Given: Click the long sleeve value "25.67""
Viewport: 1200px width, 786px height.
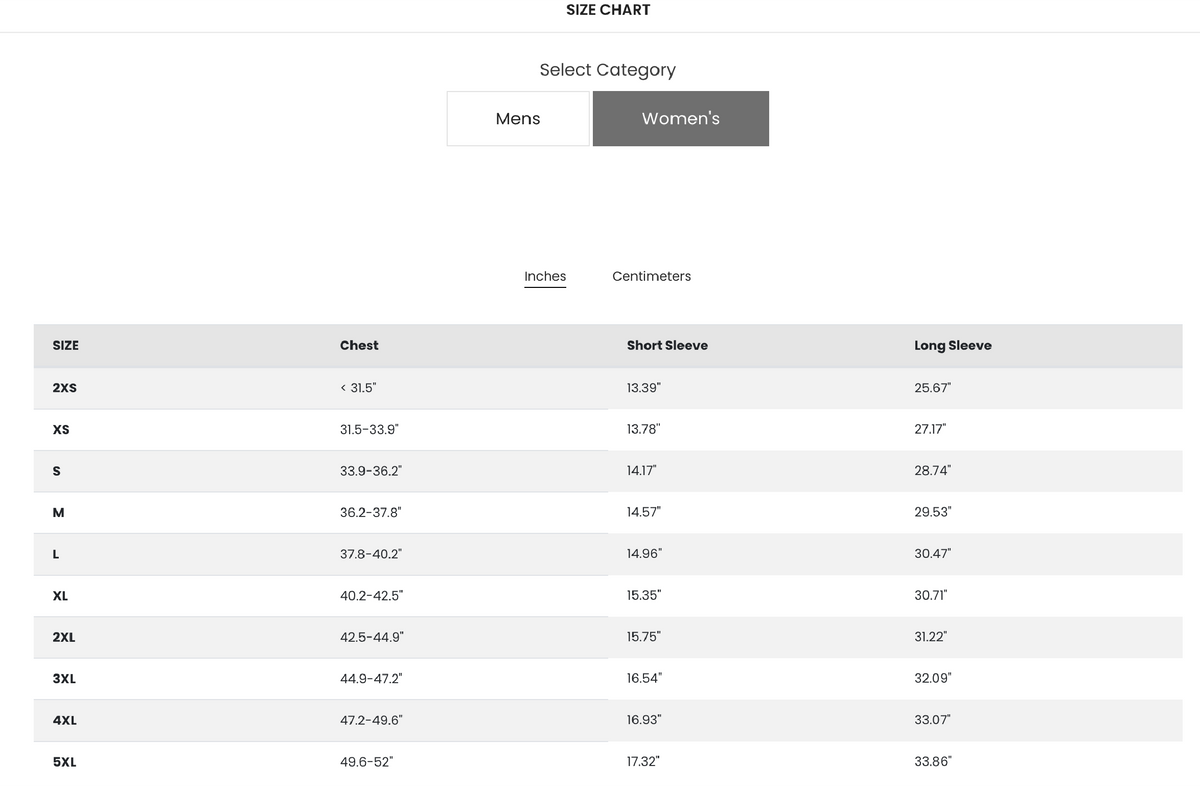Looking at the screenshot, I should (x=933, y=387).
